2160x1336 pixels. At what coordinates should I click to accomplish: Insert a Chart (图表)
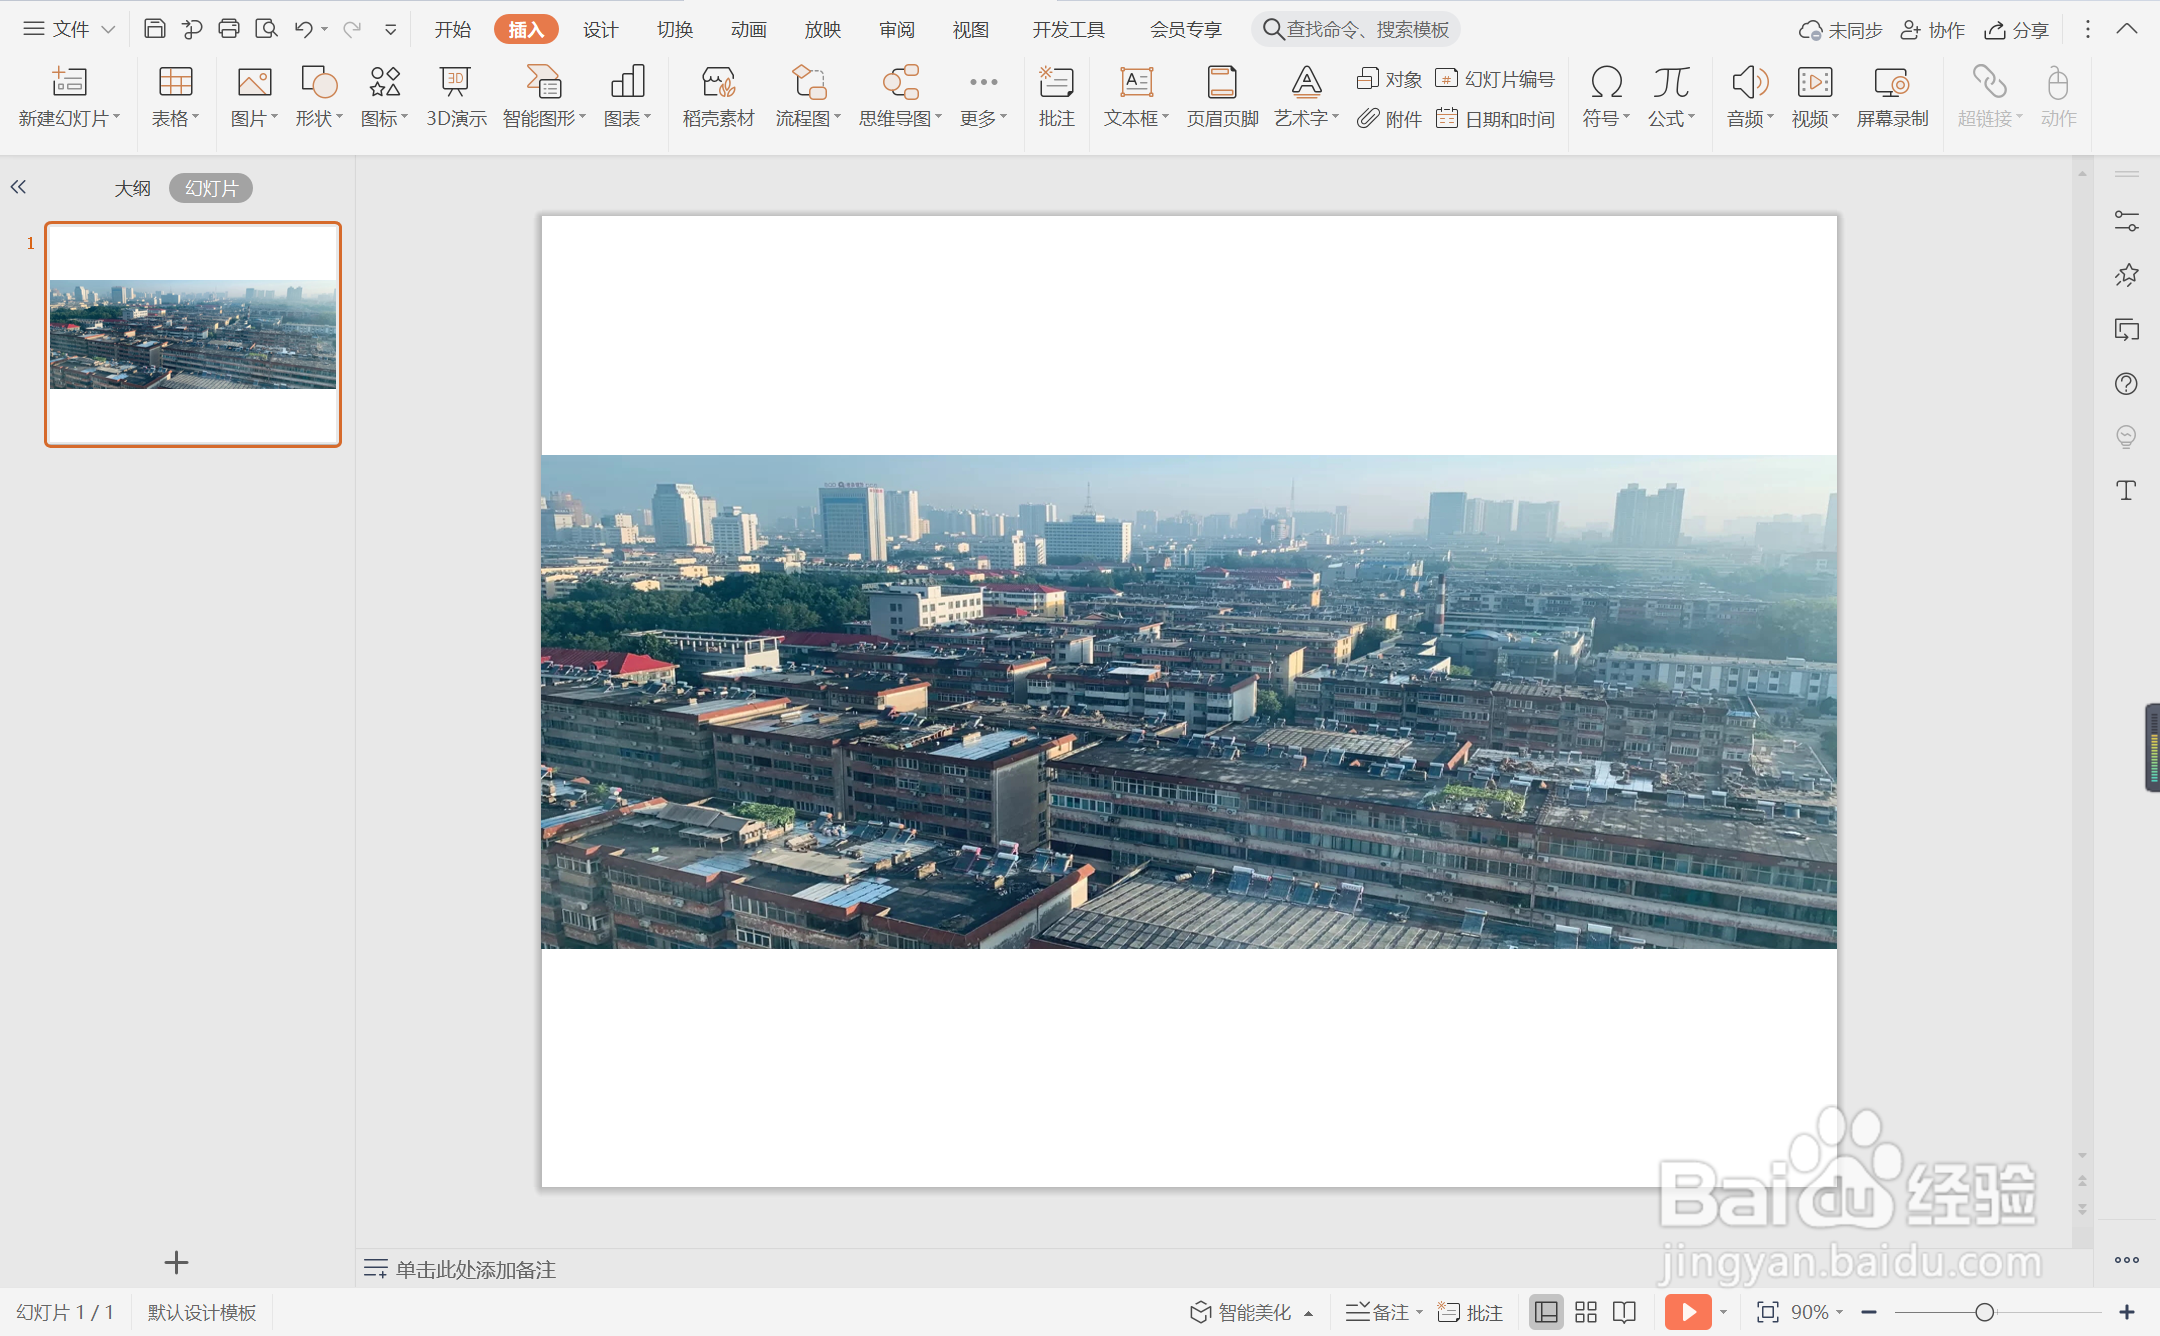627,97
